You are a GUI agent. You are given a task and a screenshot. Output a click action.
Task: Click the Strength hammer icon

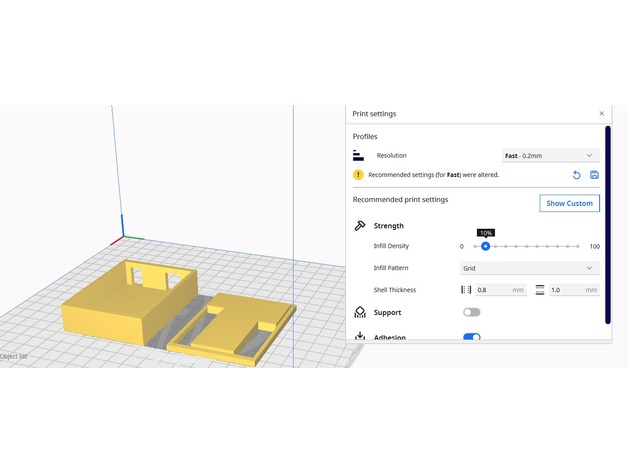(x=360, y=226)
